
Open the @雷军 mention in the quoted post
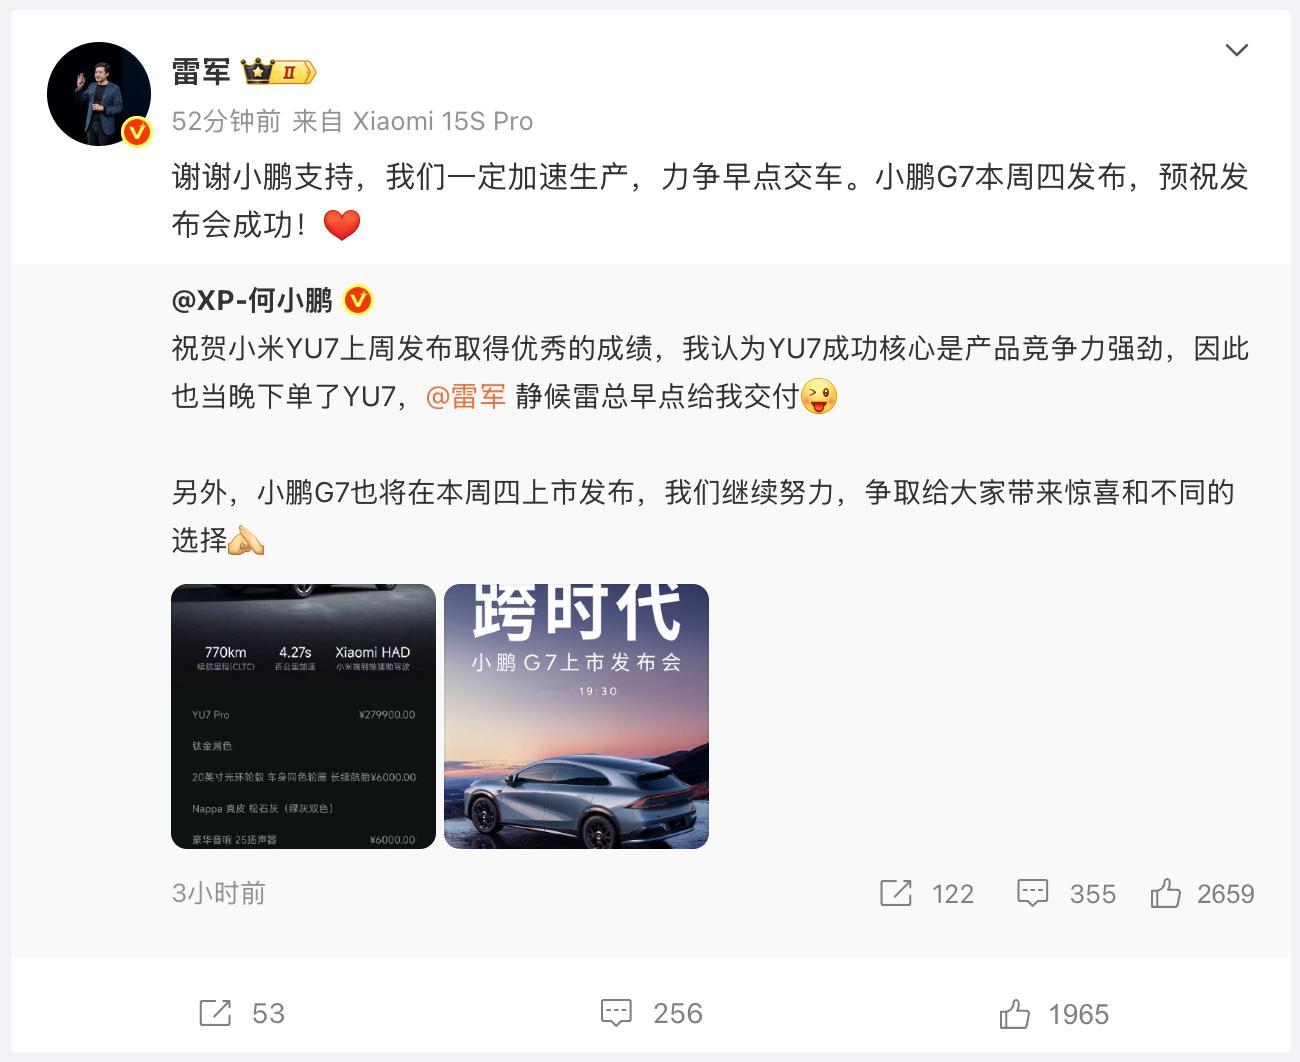coord(466,396)
